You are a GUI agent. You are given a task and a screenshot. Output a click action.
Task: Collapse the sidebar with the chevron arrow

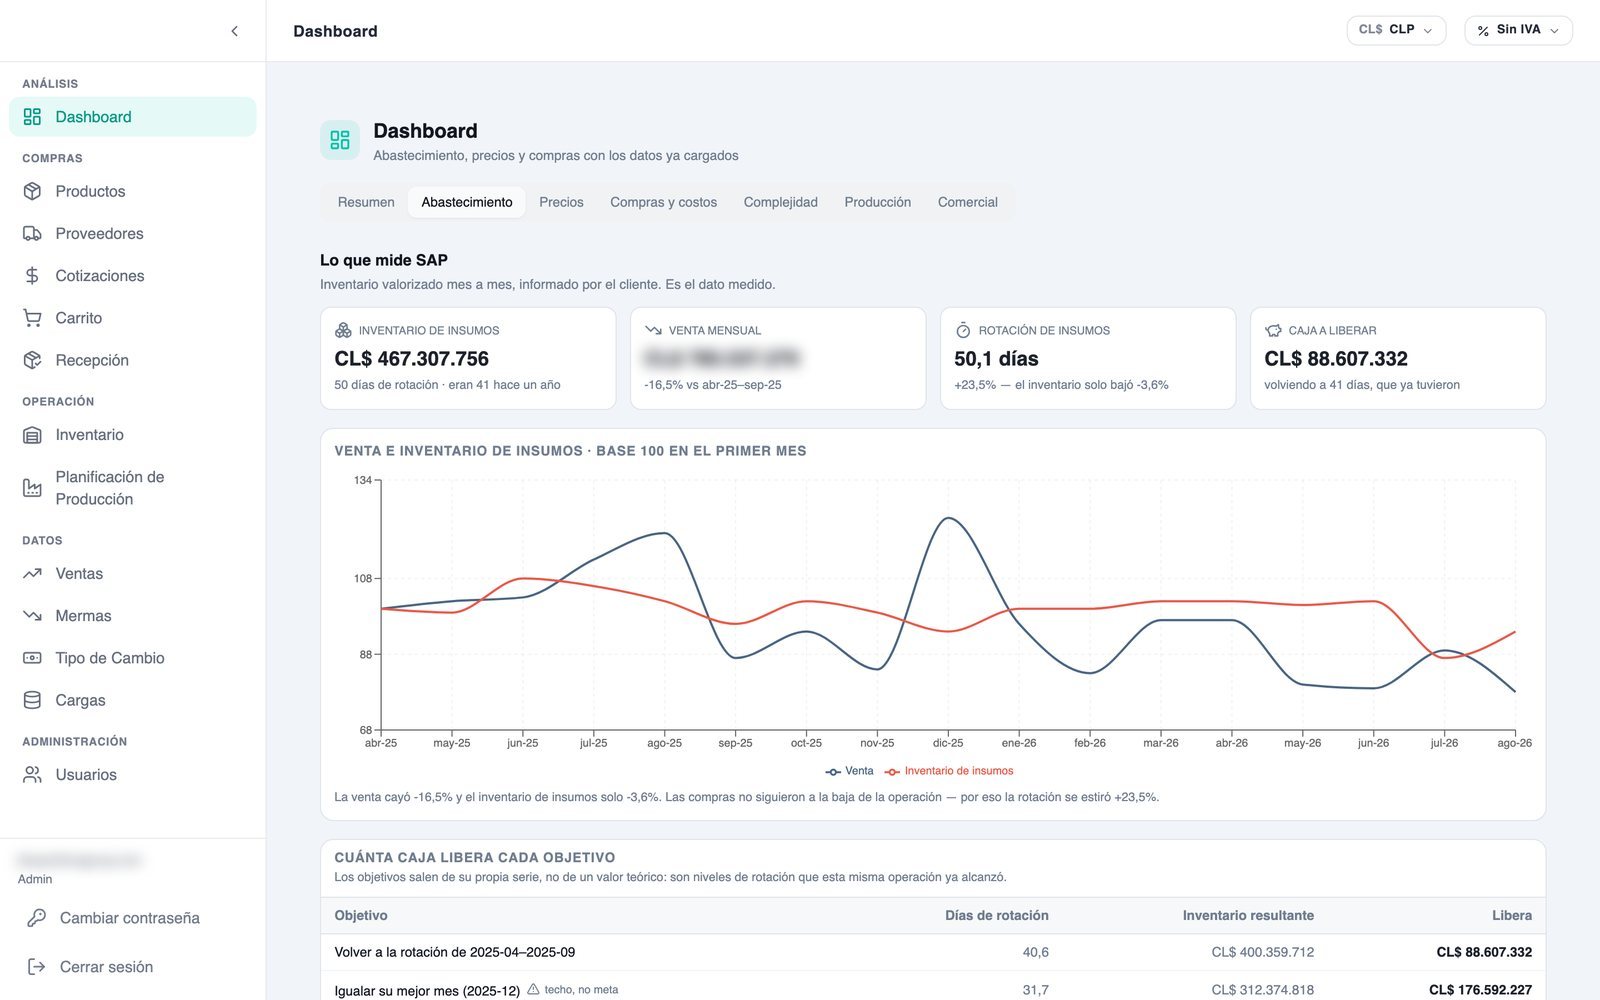coord(234,31)
